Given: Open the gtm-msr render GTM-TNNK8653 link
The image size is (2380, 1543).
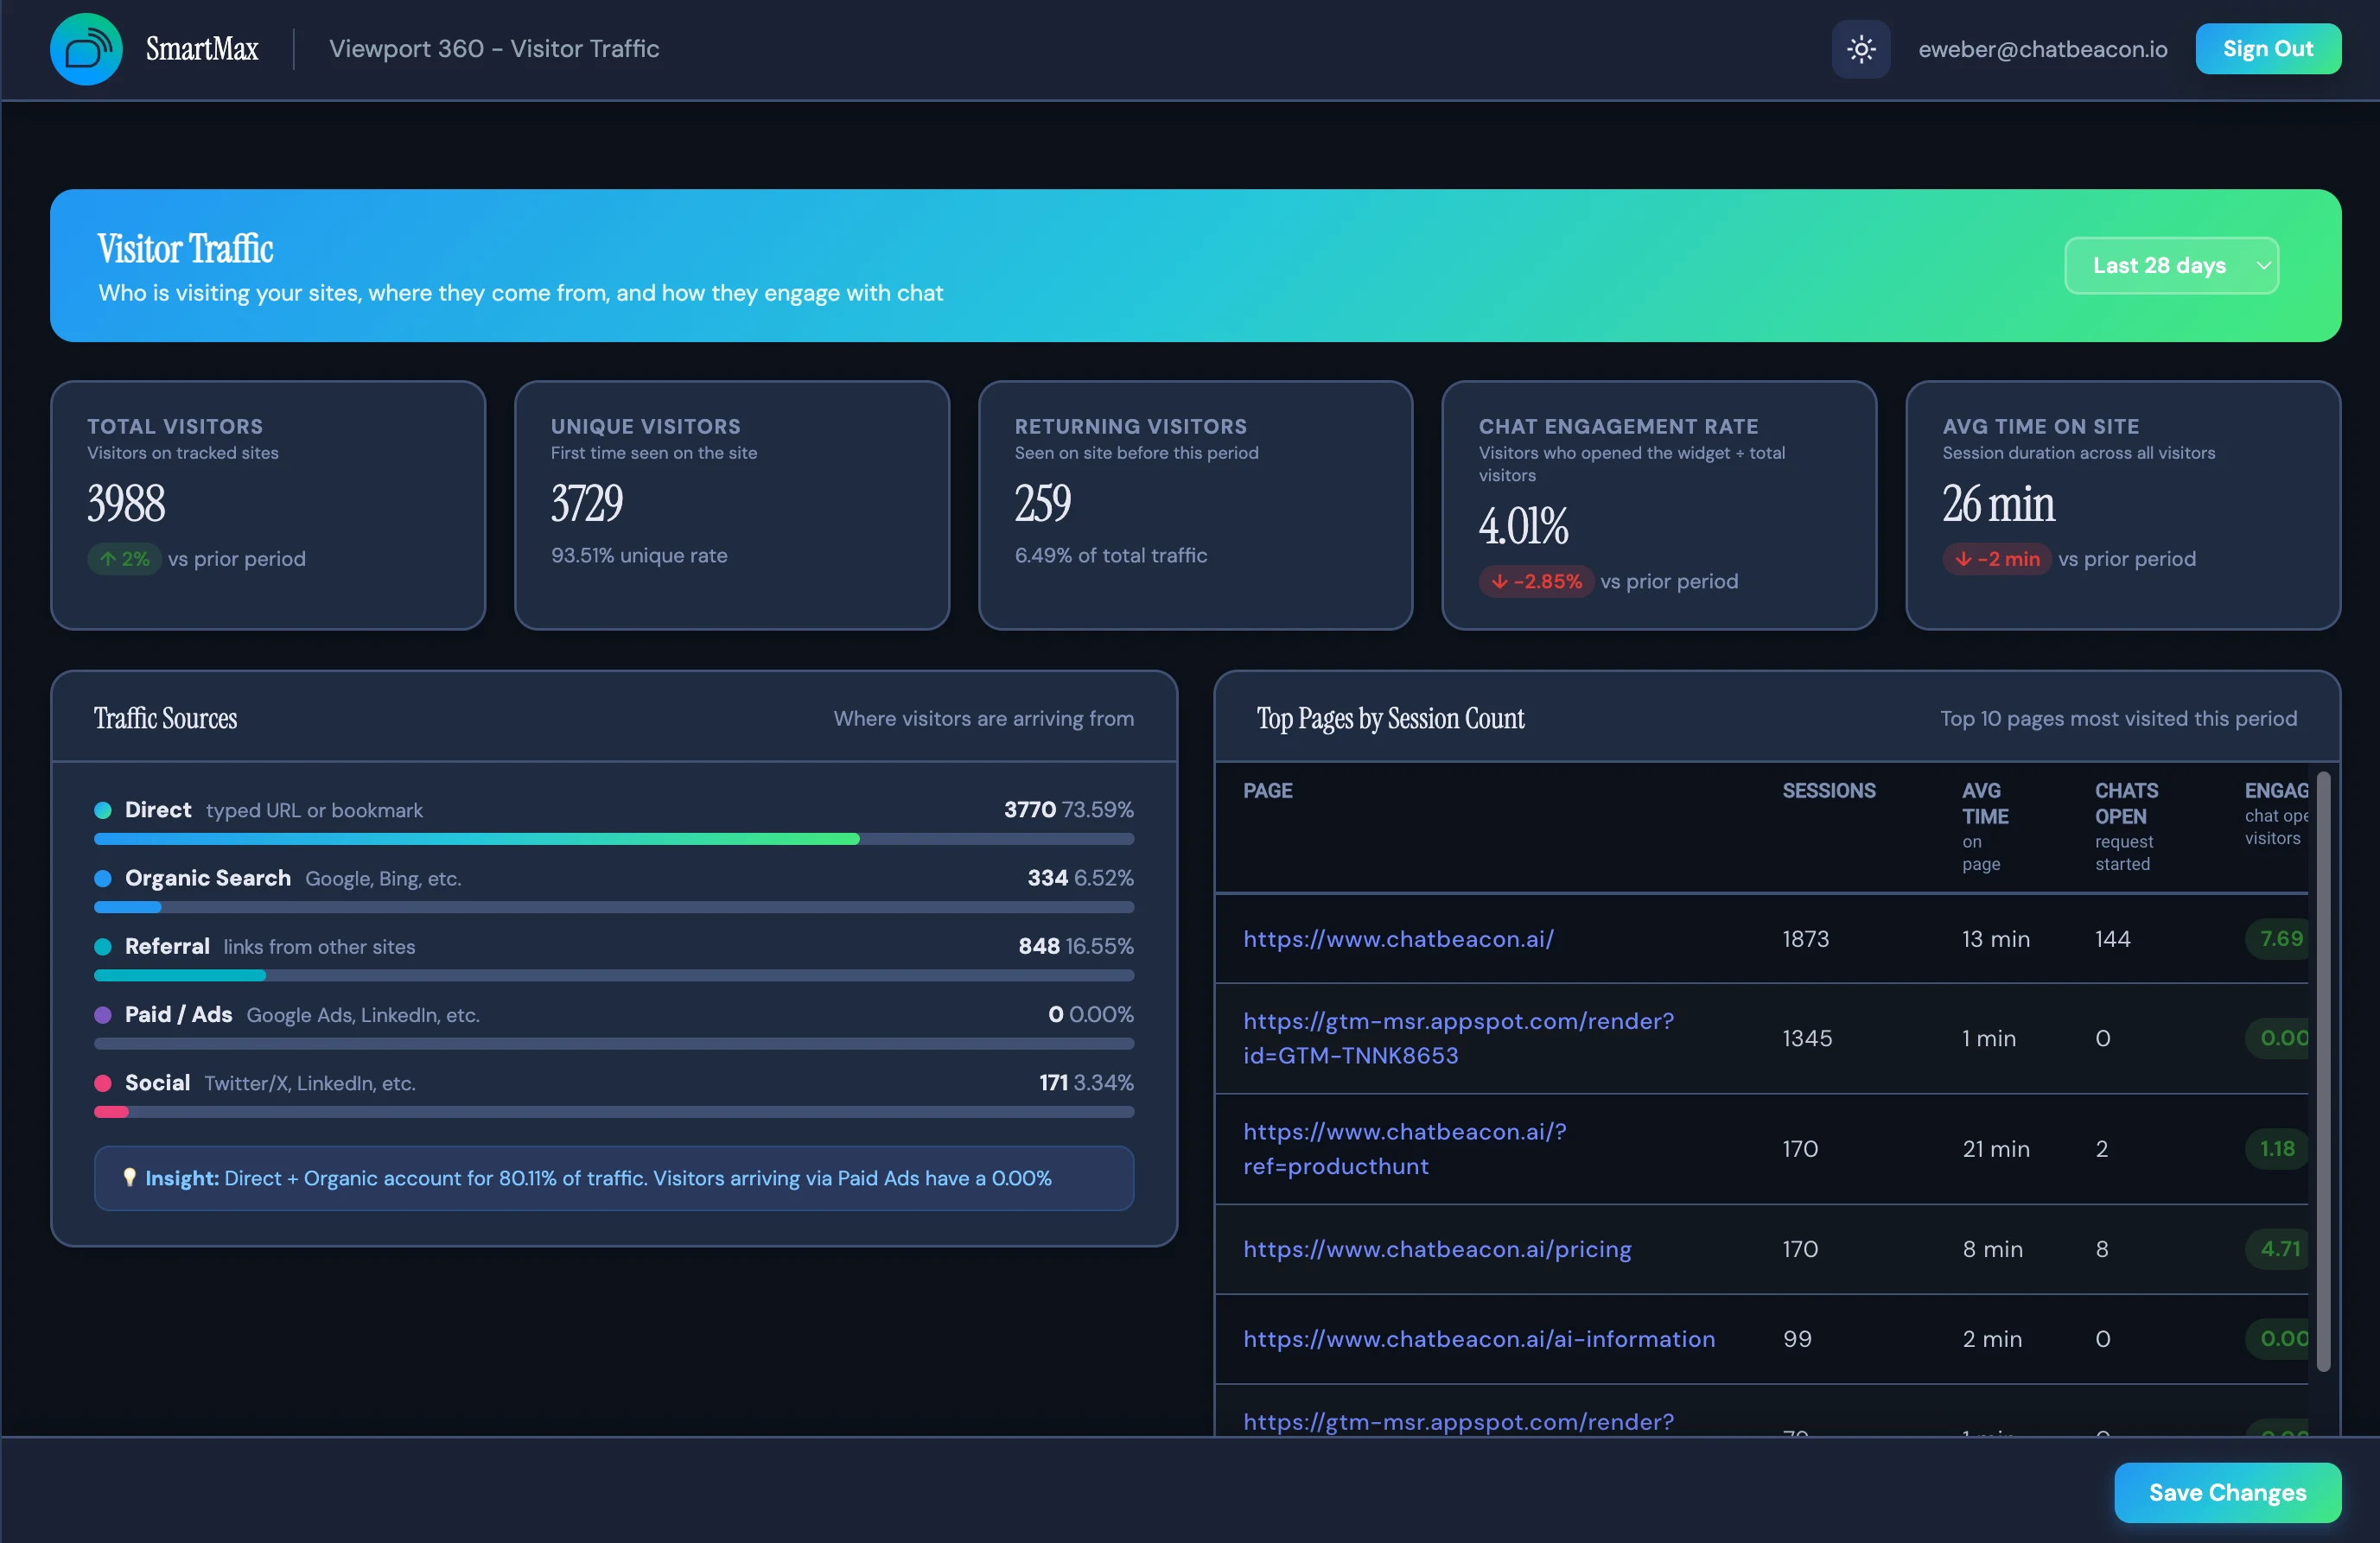Looking at the screenshot, I should pyautogui.click(x=1458, y=1038).
